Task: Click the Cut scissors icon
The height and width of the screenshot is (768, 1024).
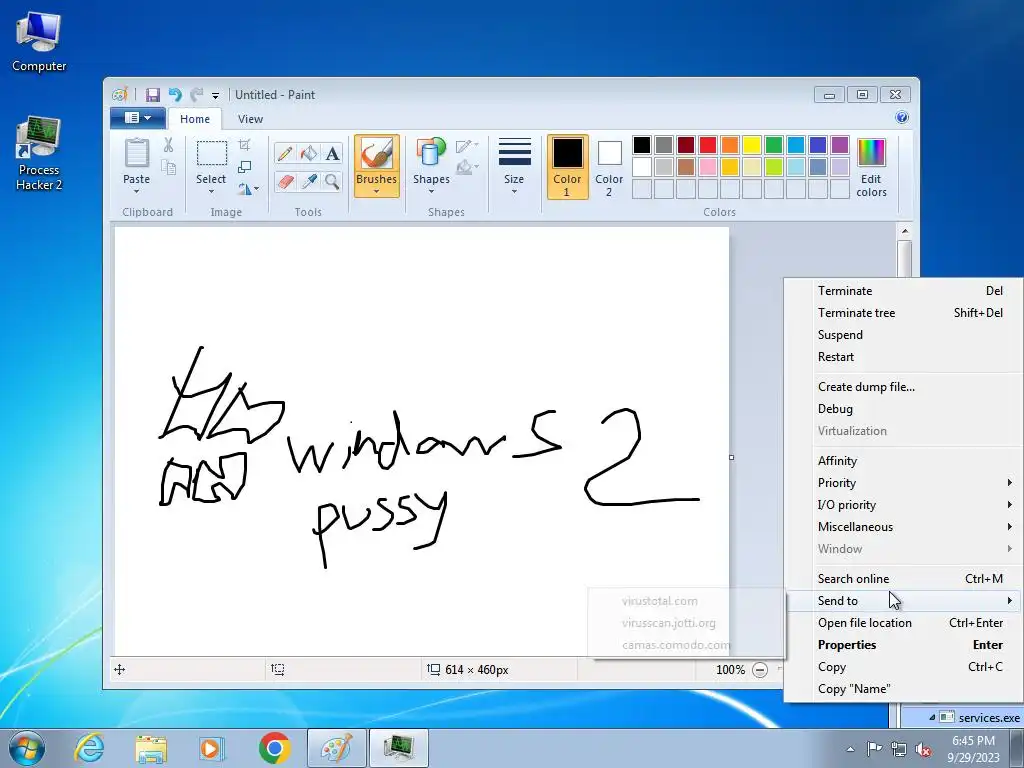Action: (168, 145)
